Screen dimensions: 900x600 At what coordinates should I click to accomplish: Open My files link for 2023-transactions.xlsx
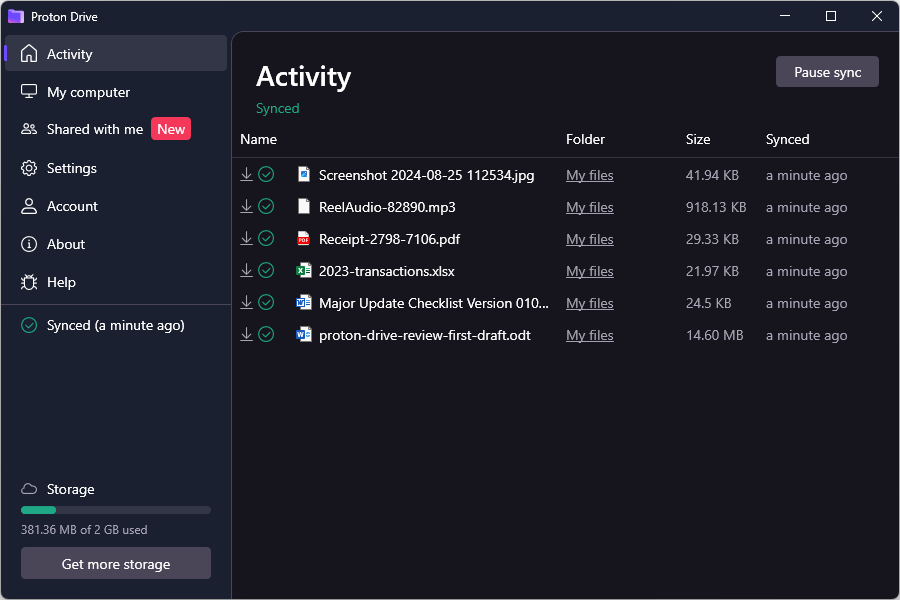[589, 271]
